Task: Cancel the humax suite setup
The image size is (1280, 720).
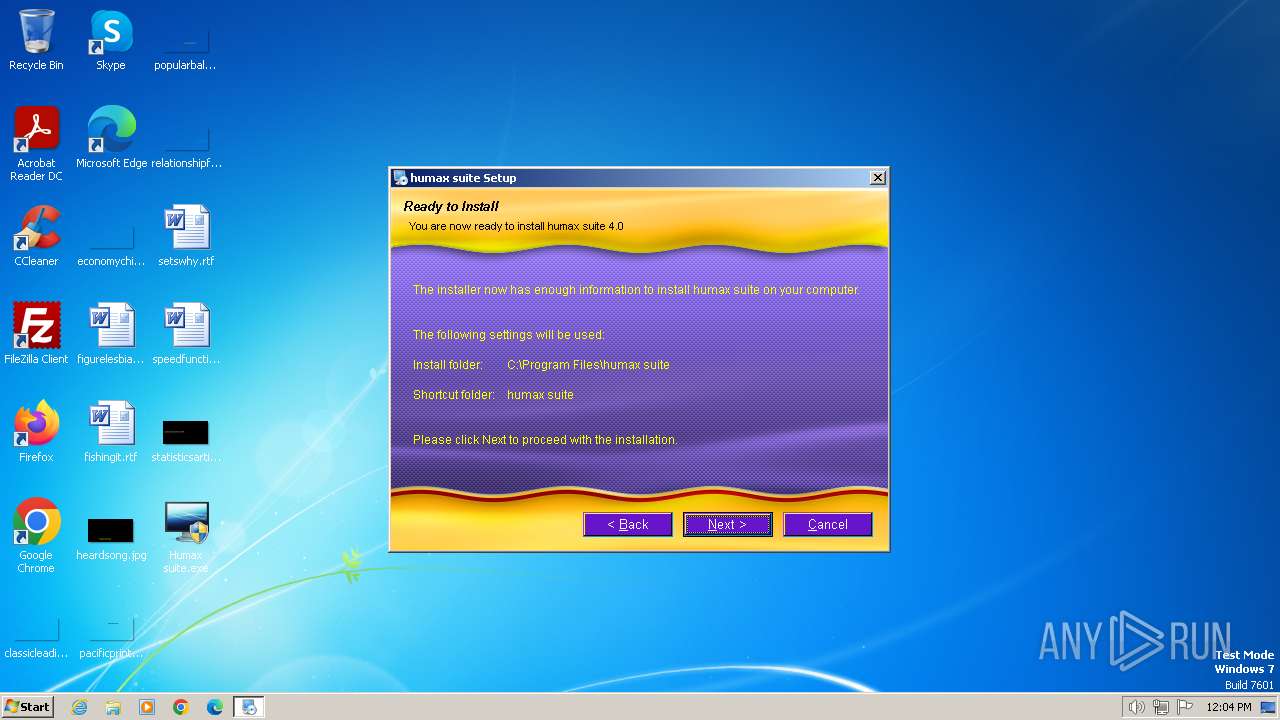Action: (x=828, y=524)
